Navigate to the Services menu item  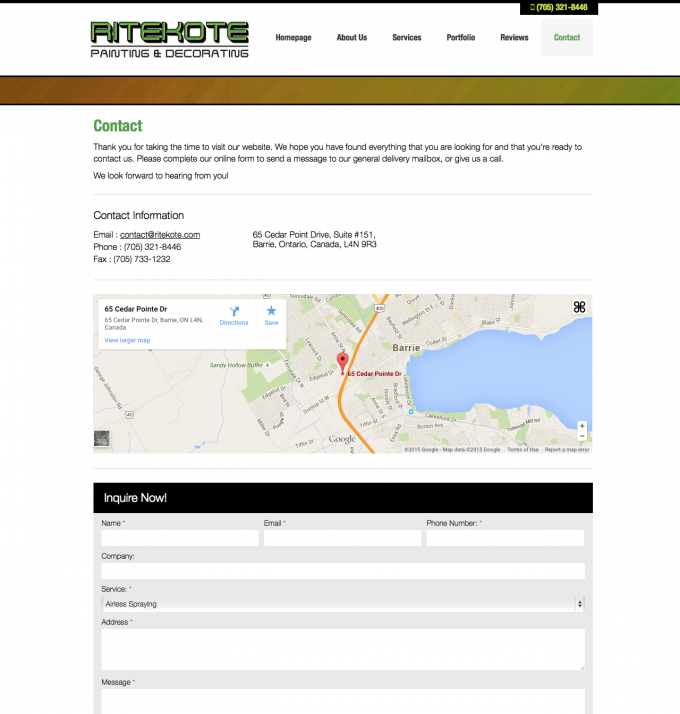pos(406,38)
